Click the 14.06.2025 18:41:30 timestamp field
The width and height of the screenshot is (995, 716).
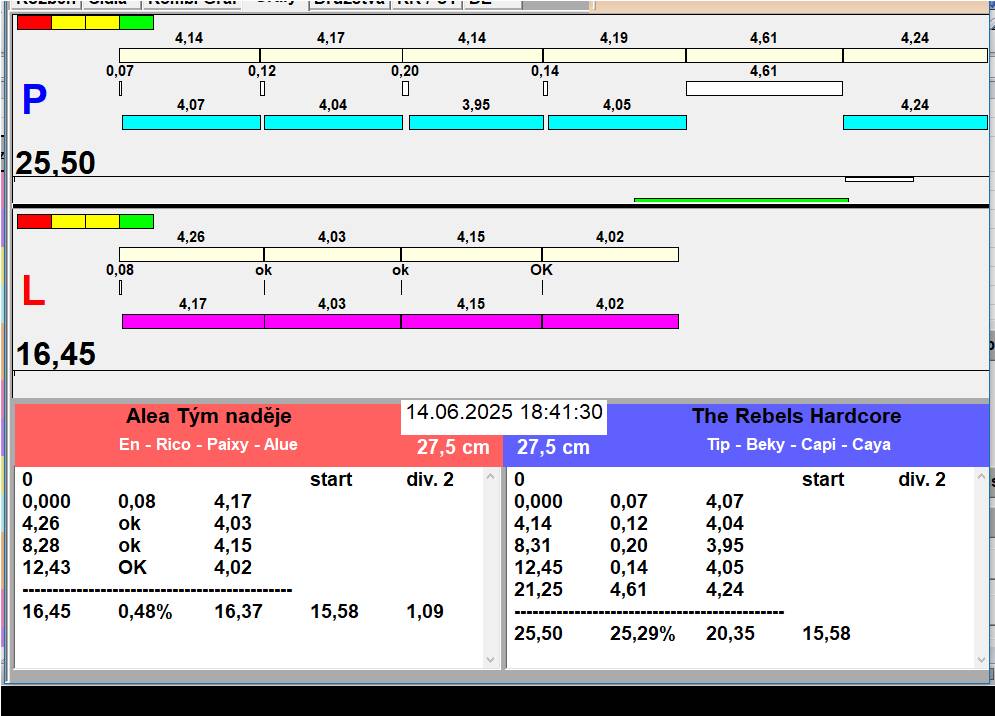point(504,413)
